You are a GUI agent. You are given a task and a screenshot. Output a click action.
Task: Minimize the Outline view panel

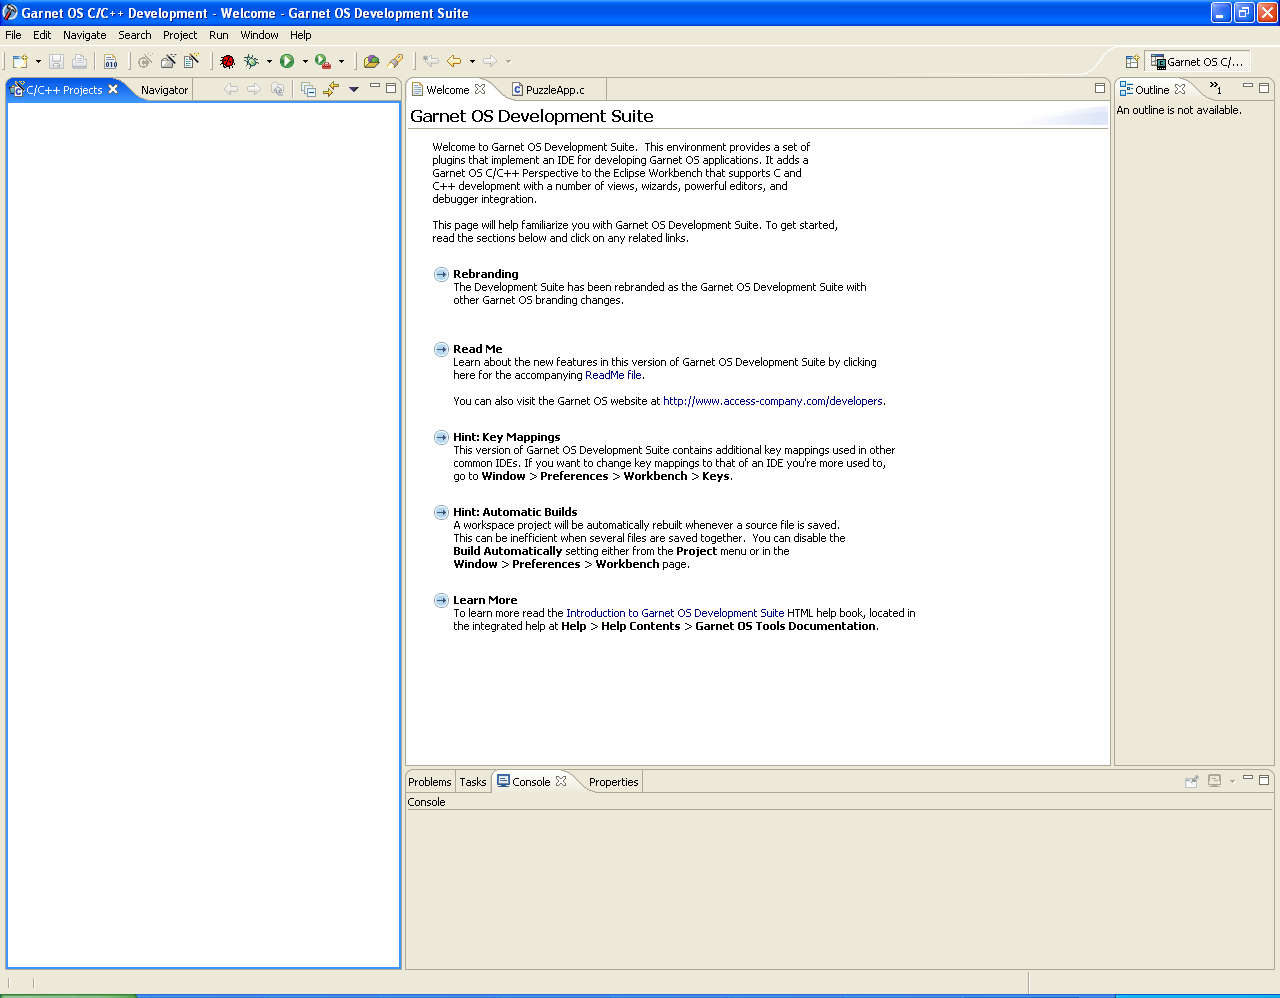coord(1248,87)
